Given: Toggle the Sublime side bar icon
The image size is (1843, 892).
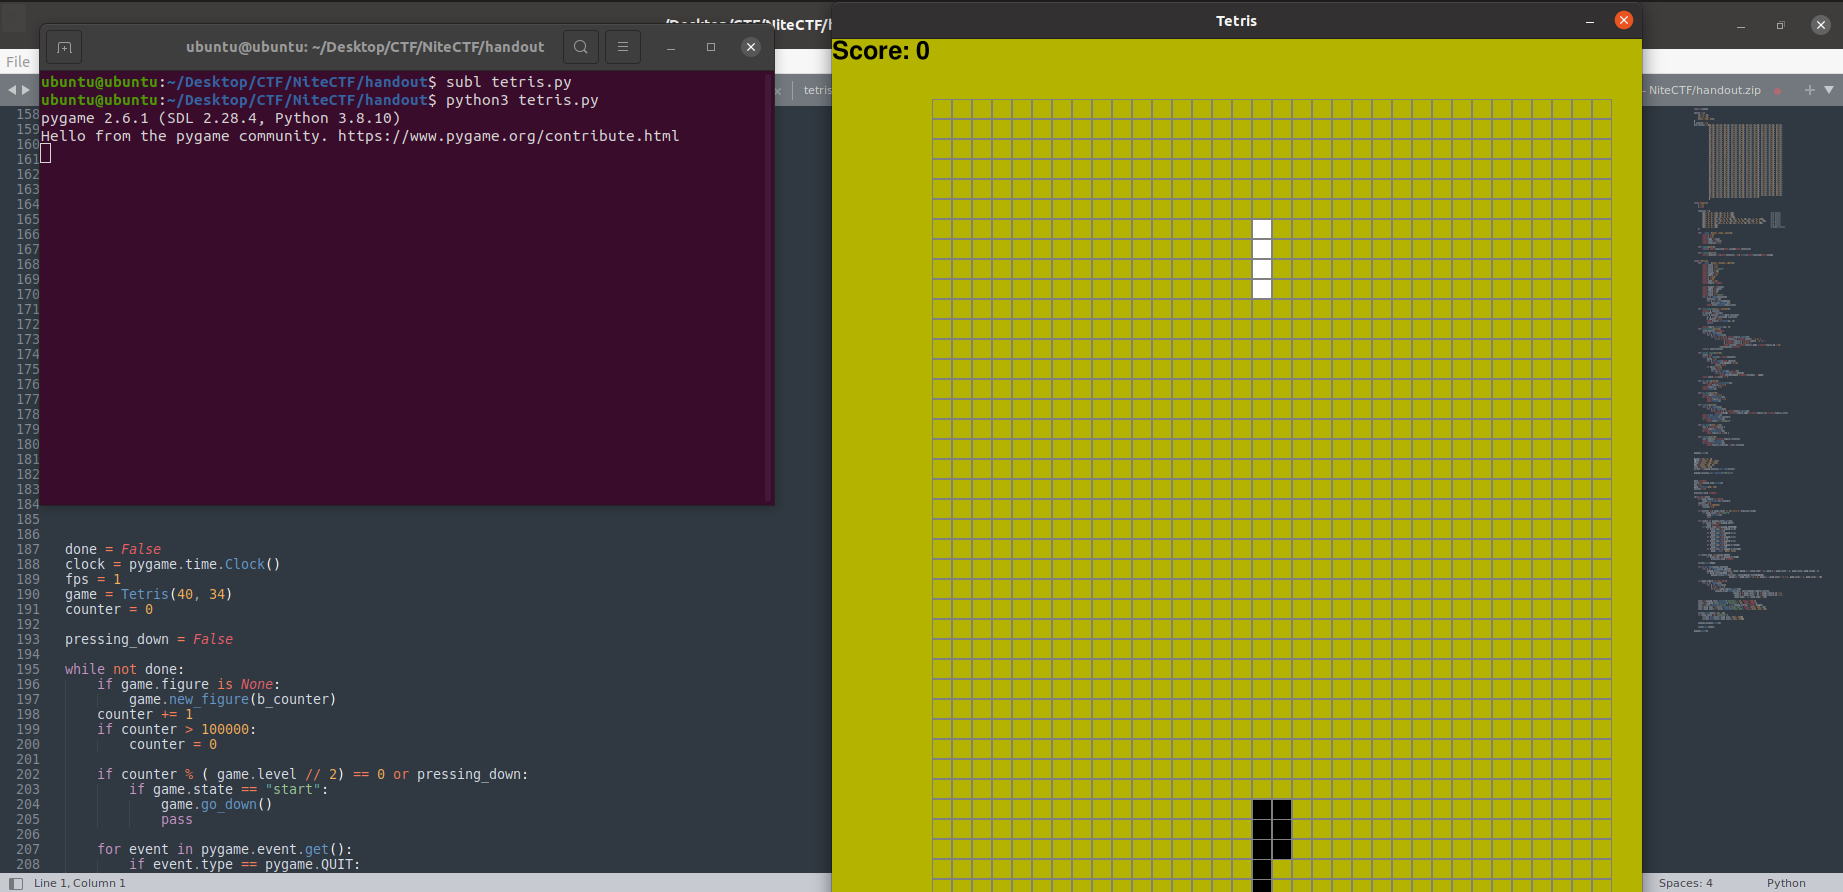Looking at the screenshot, I should pos(16,883).
